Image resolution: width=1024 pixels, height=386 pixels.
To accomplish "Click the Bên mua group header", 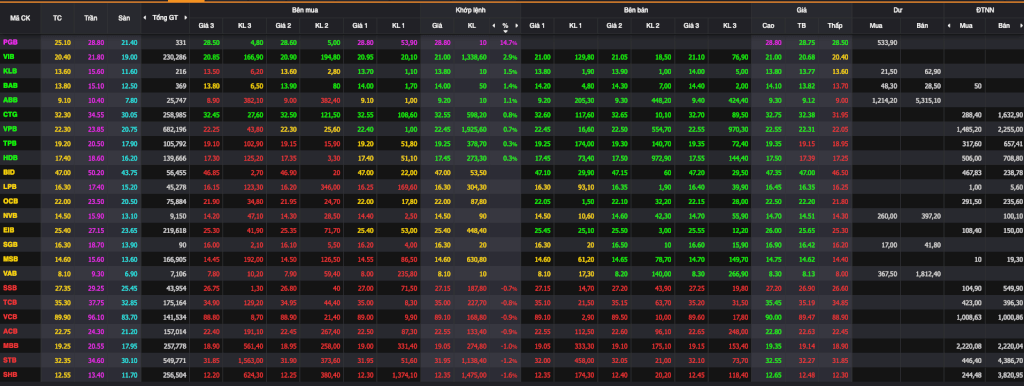I will point(306,10).
